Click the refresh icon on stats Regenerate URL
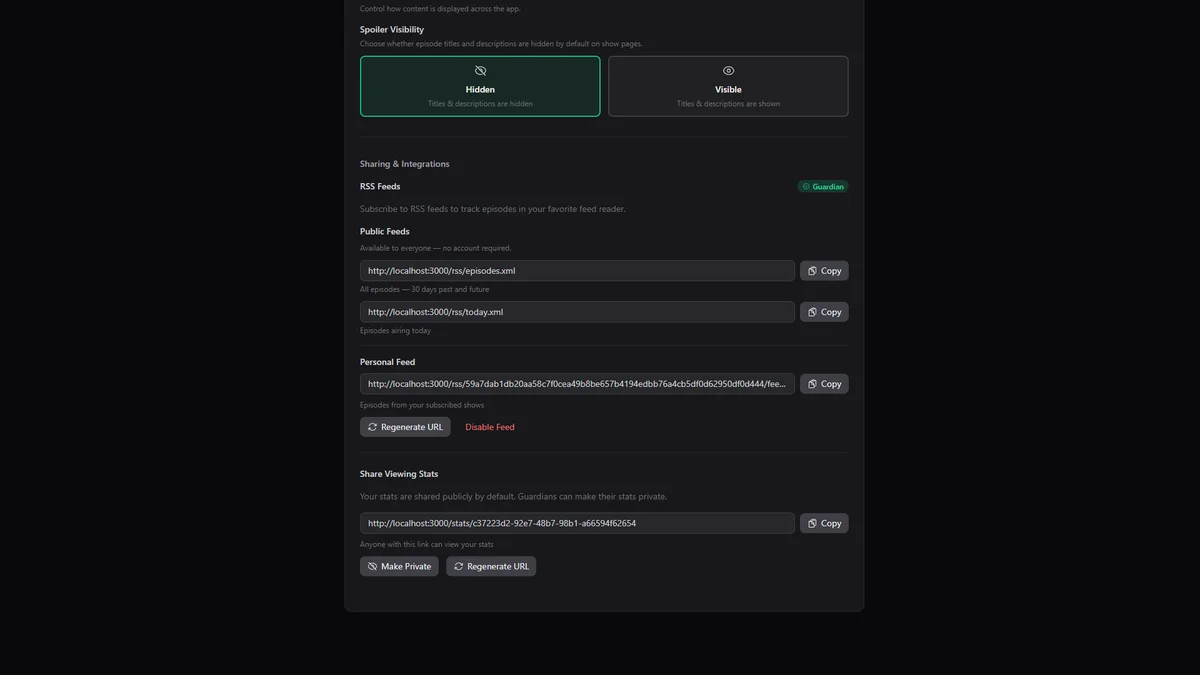 coord(457,565)
